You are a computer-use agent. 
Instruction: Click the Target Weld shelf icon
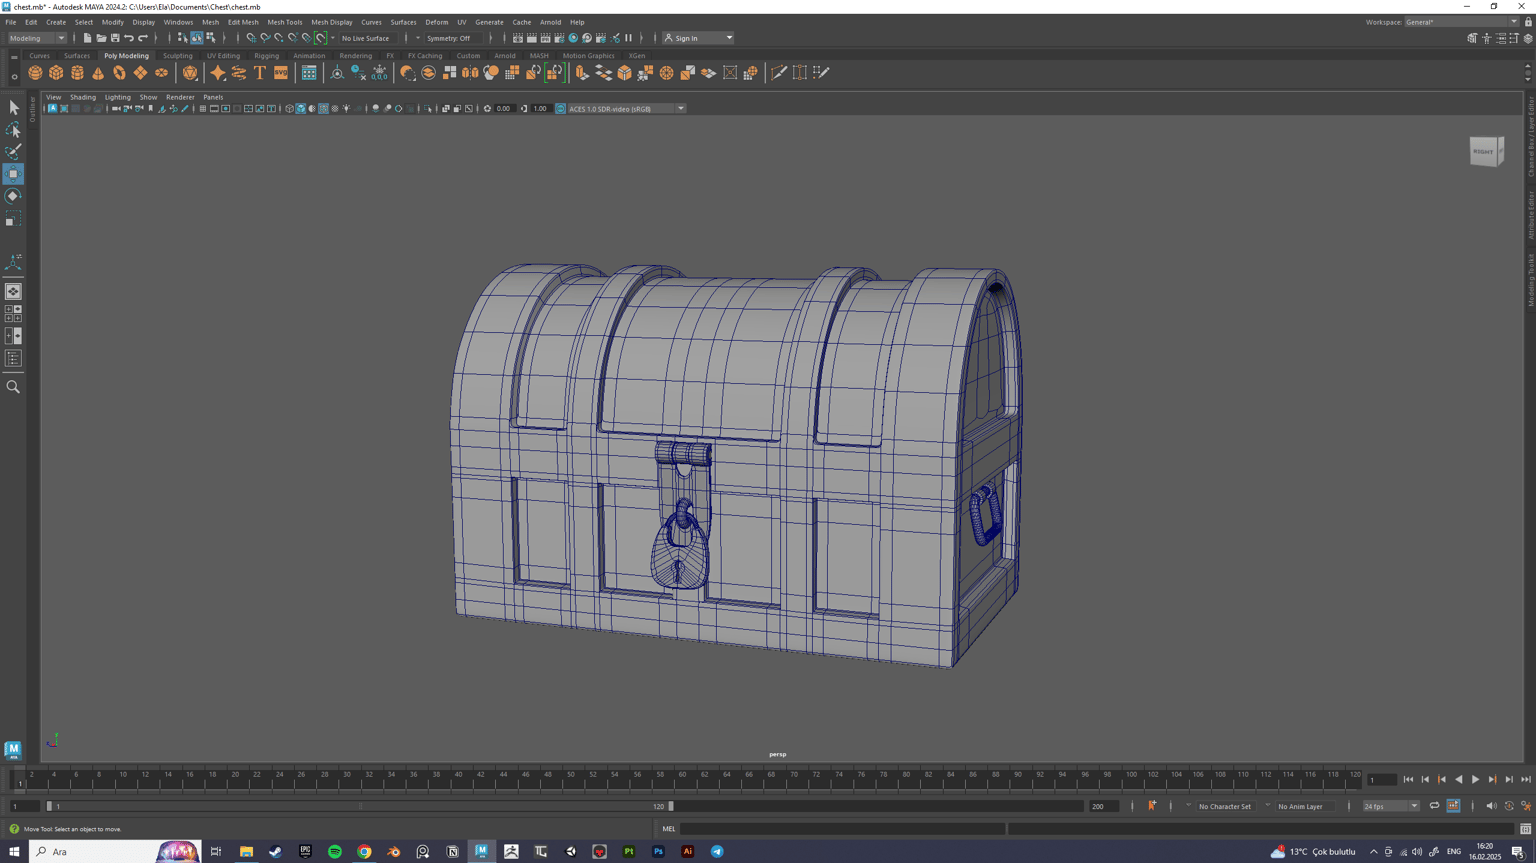(x=800, y=73)
